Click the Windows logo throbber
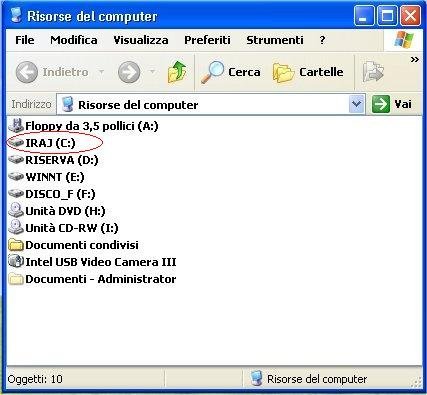This screenshot has height=395, width=427. [404, 40]
